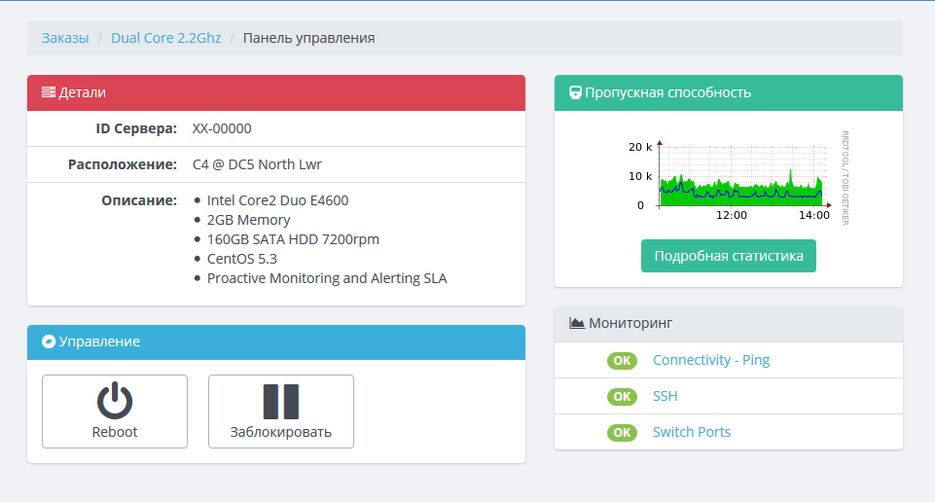
Task: Click the icon next to Пропускная способность
Action: [575, 92]
